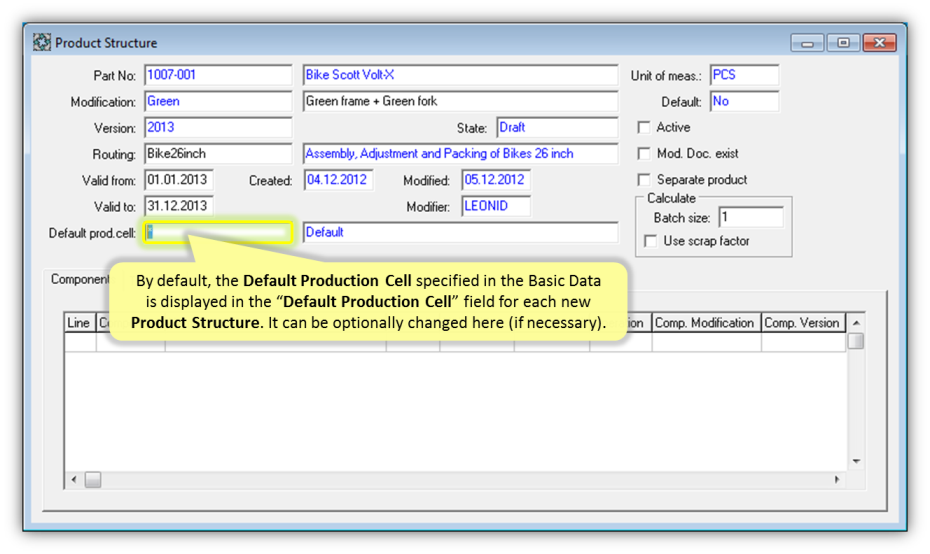The width and height of the screenshot is (930, 554).
Task: Click the Product Structure window icon
Action: pos(42,43)
